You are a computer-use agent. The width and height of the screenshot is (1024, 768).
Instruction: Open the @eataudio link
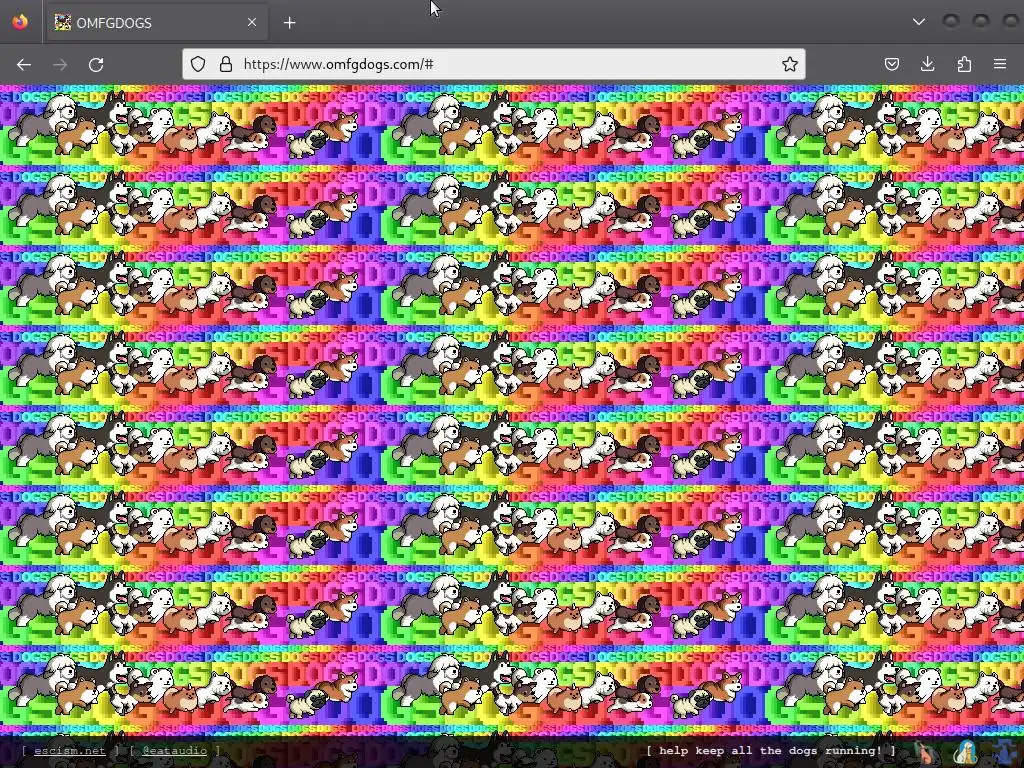174,751
